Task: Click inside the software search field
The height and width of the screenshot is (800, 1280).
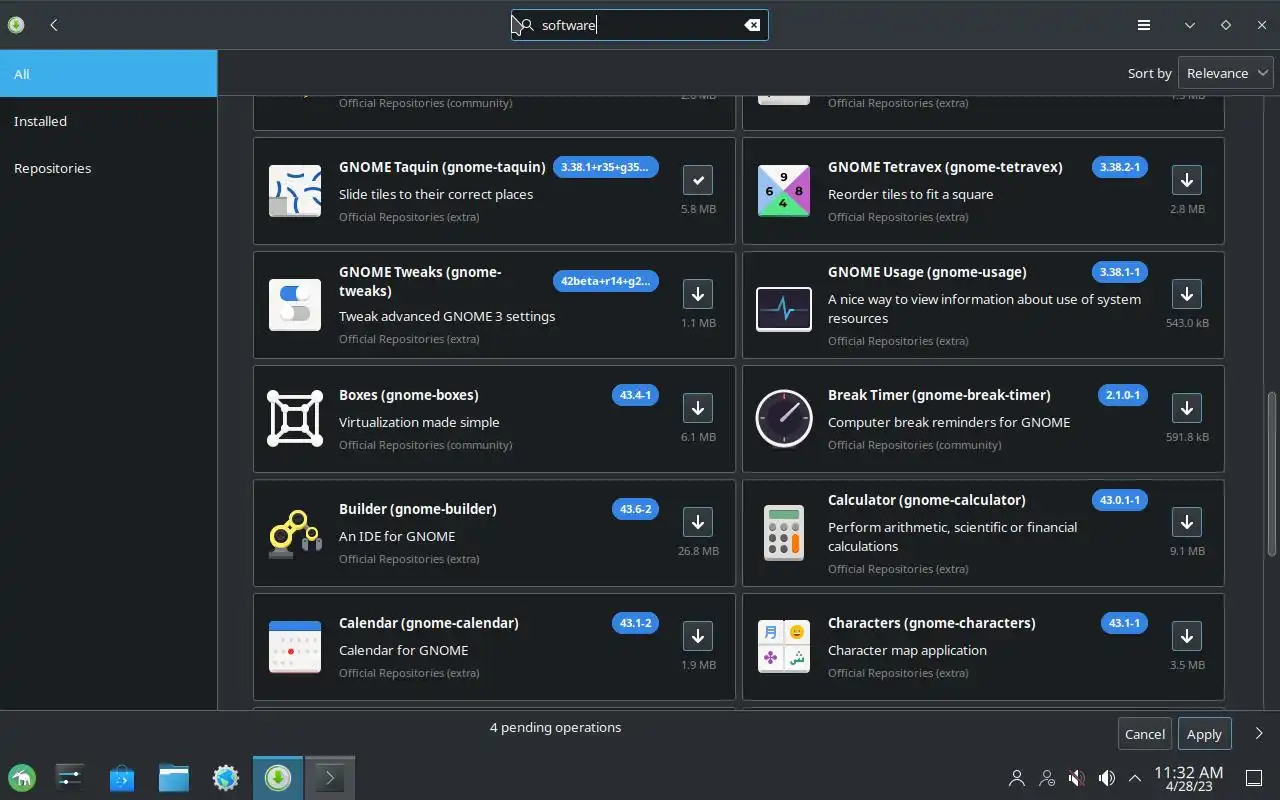Action: [640, 25]
